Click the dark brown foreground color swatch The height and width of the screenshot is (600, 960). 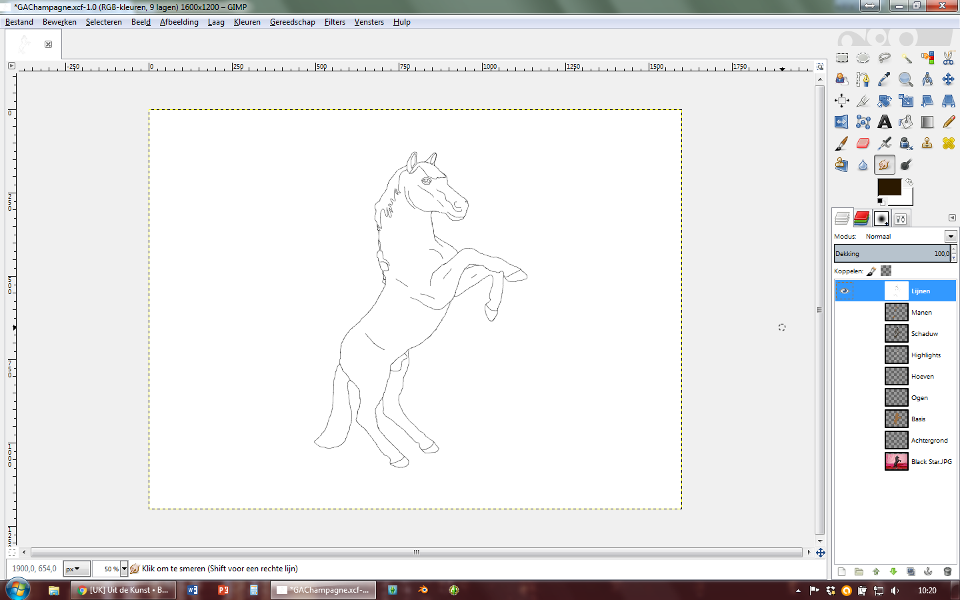coord(888,187)
